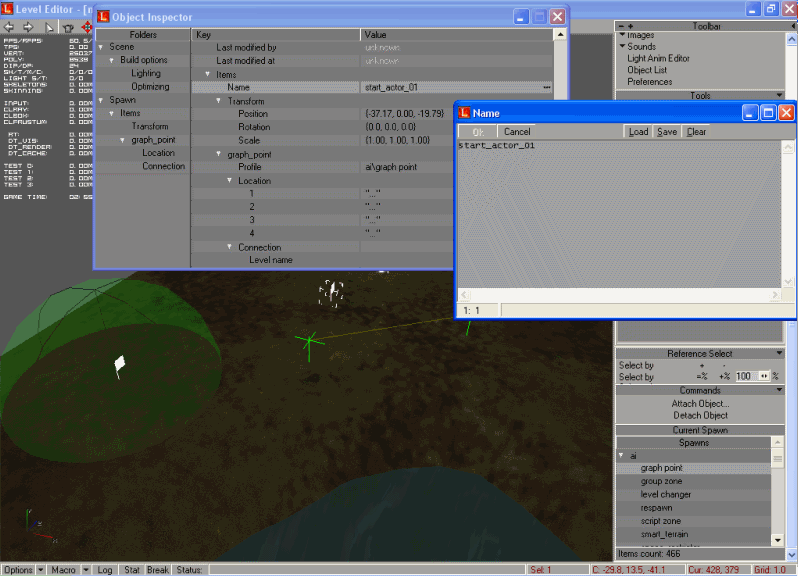Click the plus icon in Toolbar header
Screen dimensions: 798x576
tap(631, 26)
